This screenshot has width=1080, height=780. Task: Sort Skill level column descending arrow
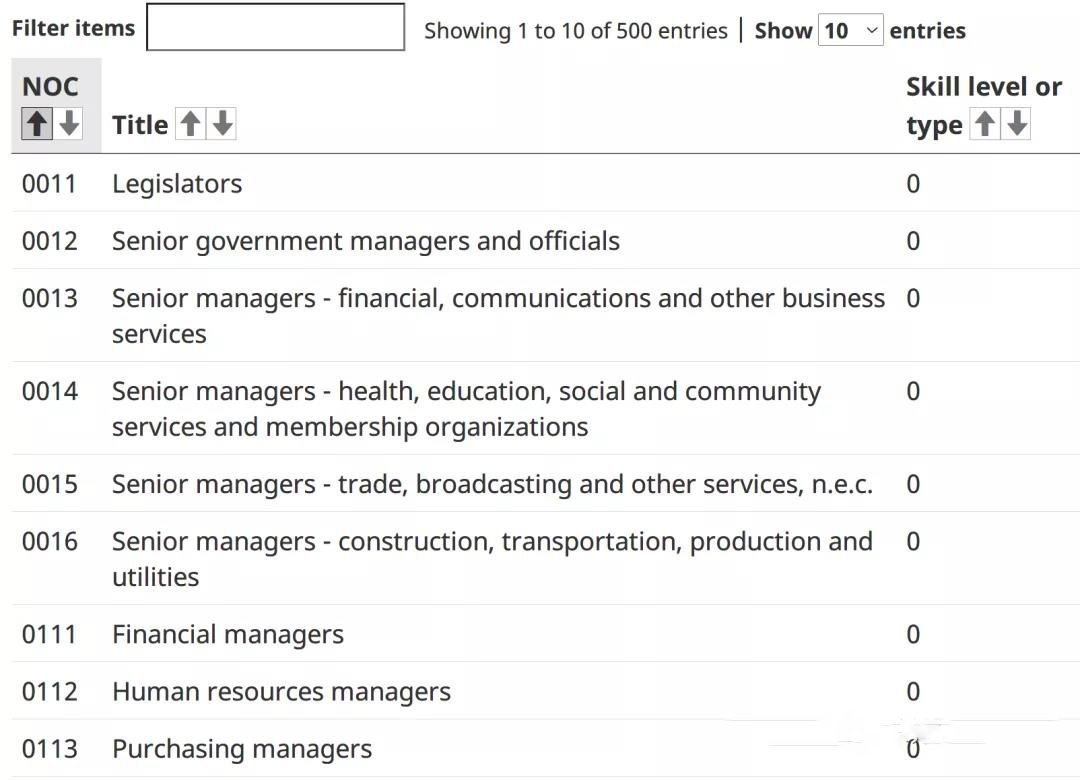[x=1016, y=124]
